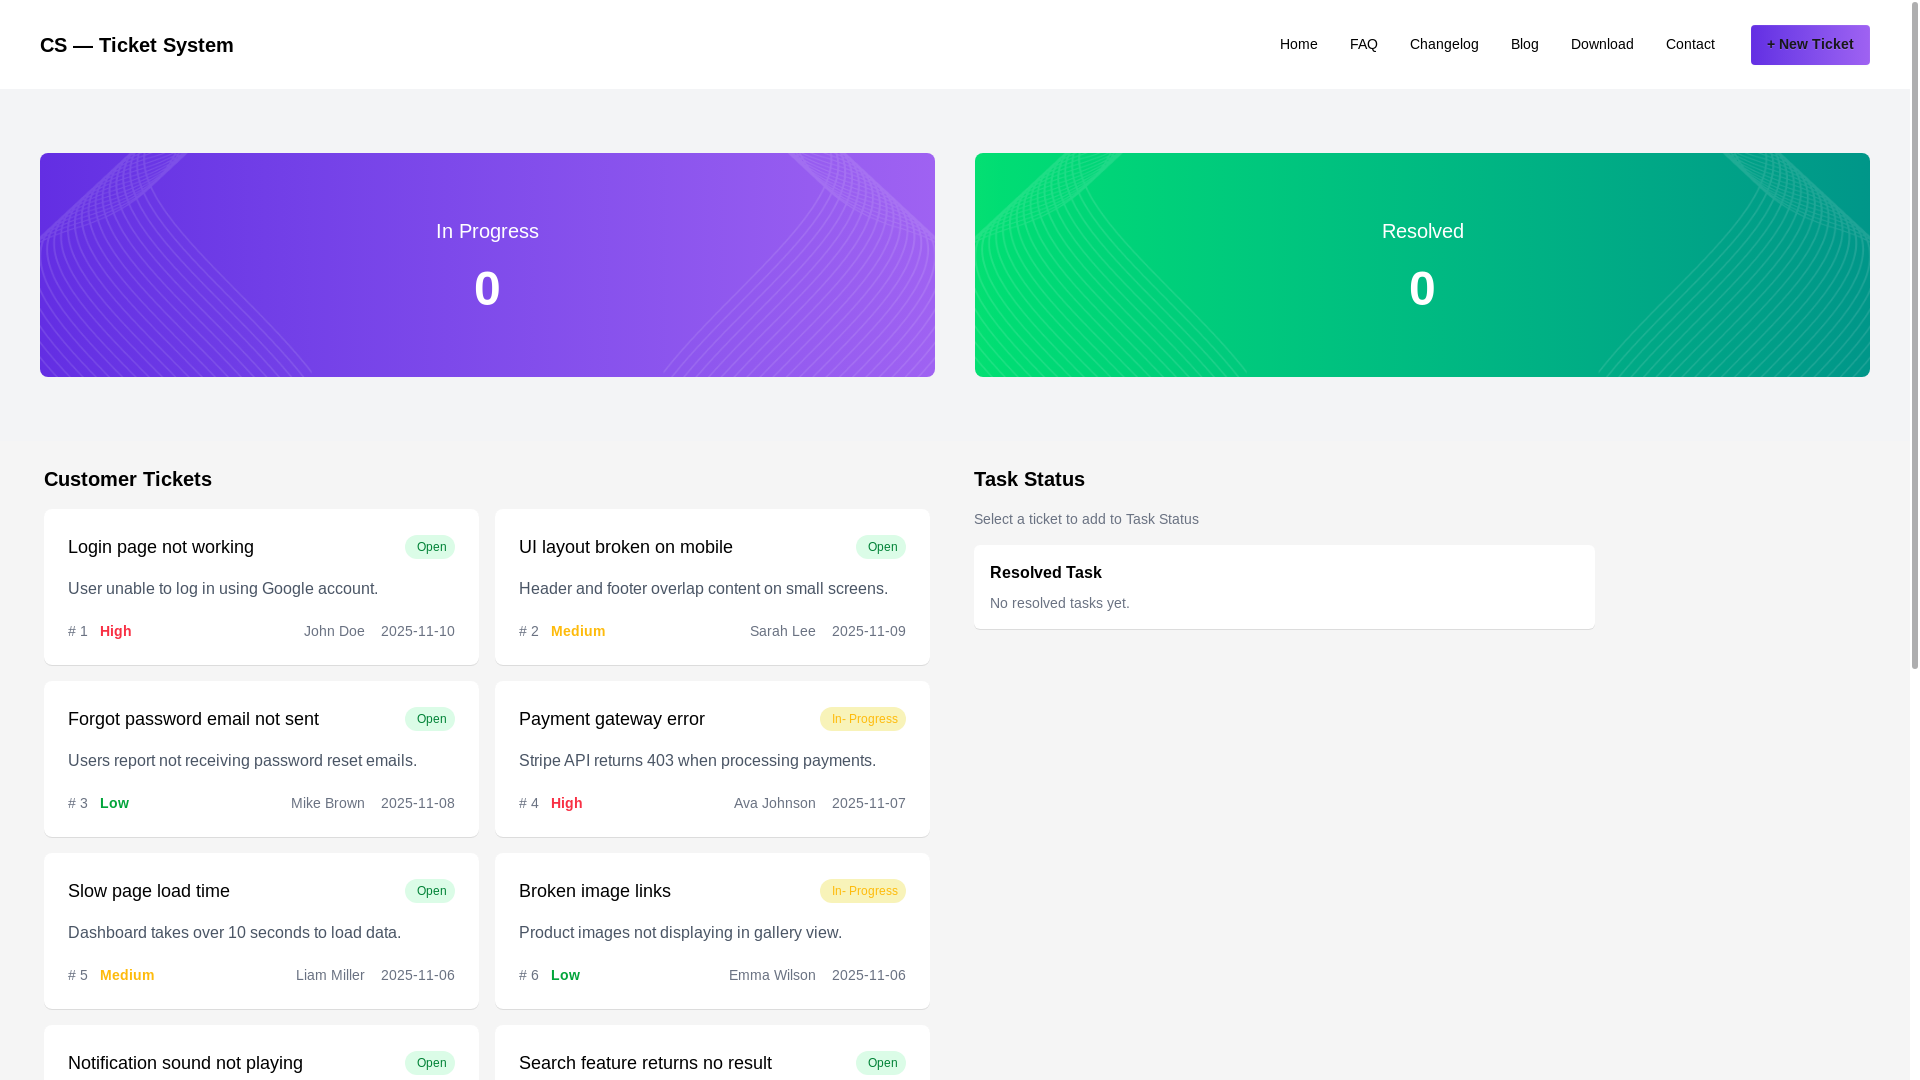Viewport: 1920px width, 1080px height.
Task: Click Medium priority label on ticket #2
Action: 578,631
